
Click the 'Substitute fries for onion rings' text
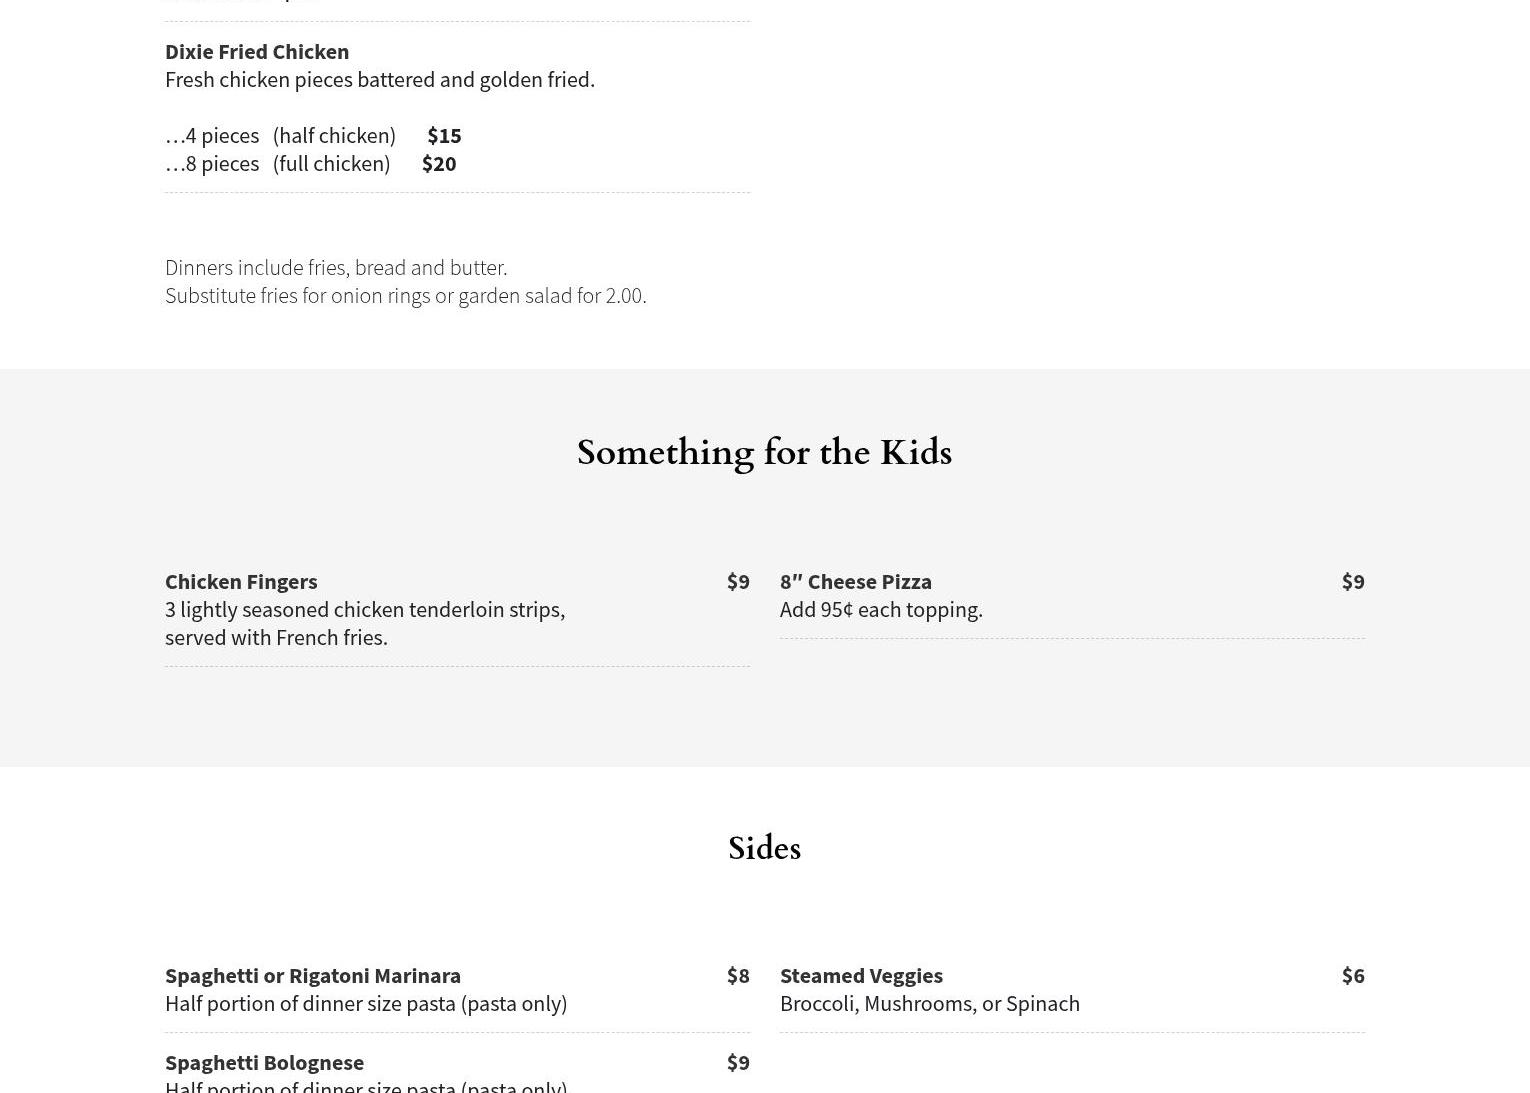click(x=405, y=295)
